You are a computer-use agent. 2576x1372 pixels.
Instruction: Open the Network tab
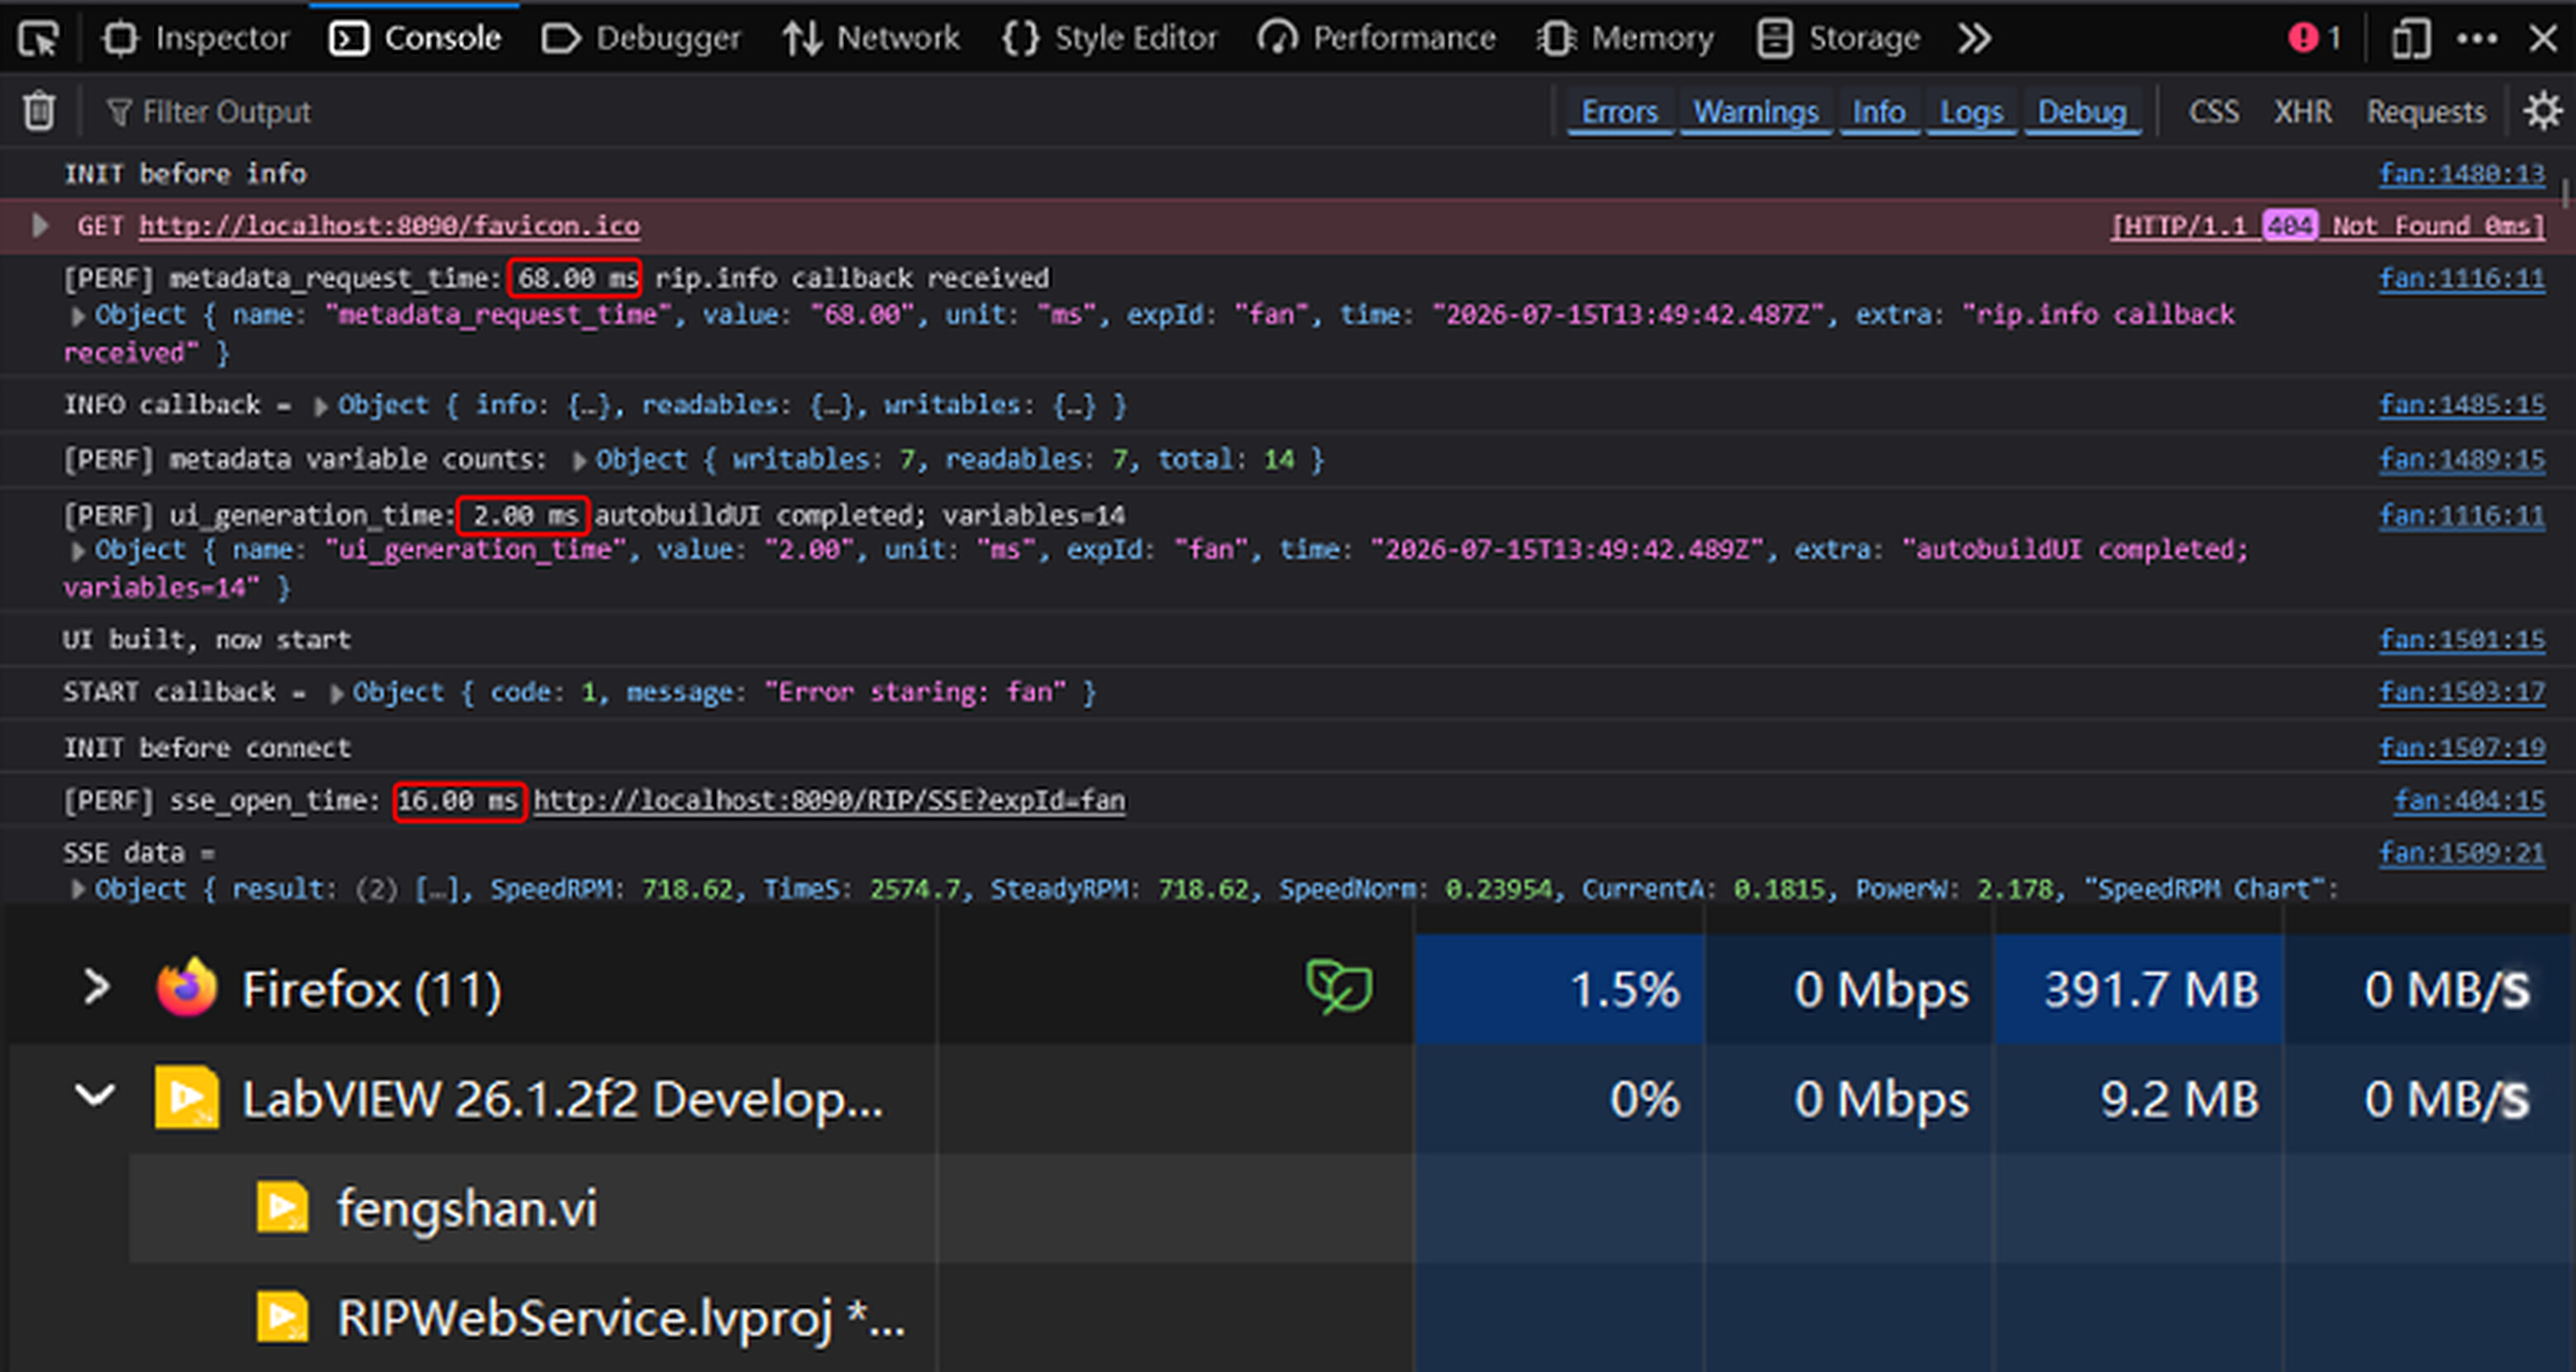coord(871,39)
